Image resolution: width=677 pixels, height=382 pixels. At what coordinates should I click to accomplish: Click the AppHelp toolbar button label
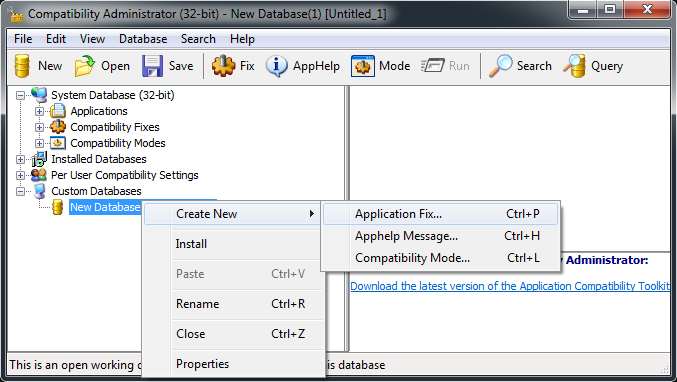pos(316,66)
